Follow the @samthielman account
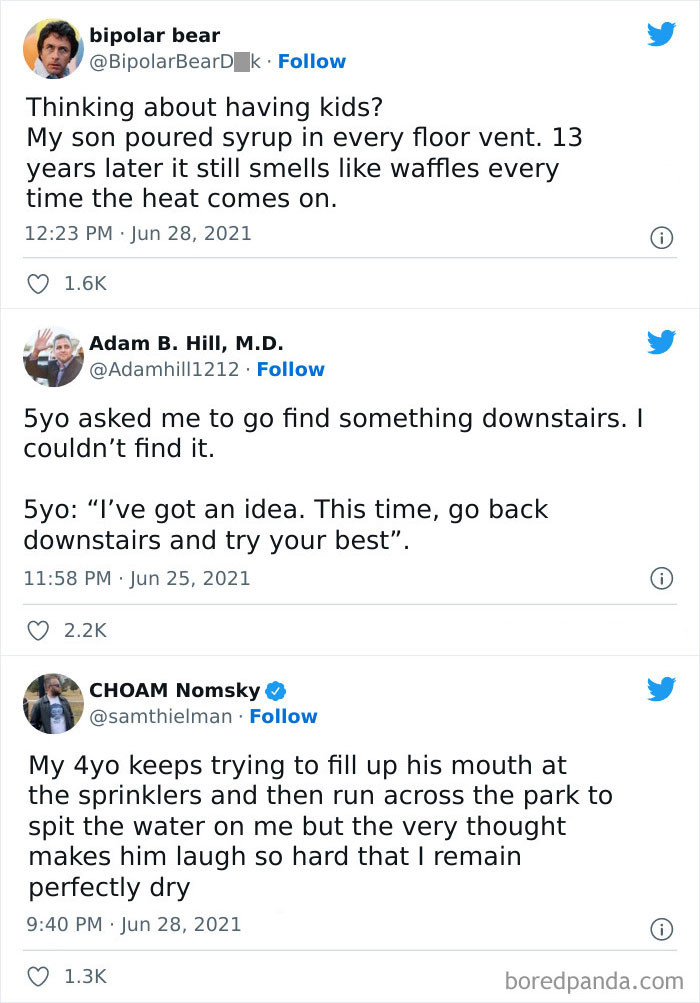This screenshot has height=1003, width=700. point(283,716)
